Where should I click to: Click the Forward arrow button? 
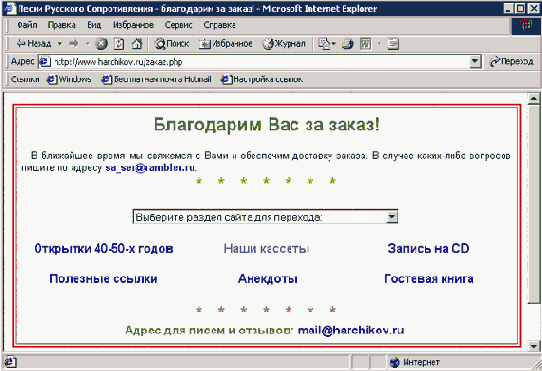(74, 44)
